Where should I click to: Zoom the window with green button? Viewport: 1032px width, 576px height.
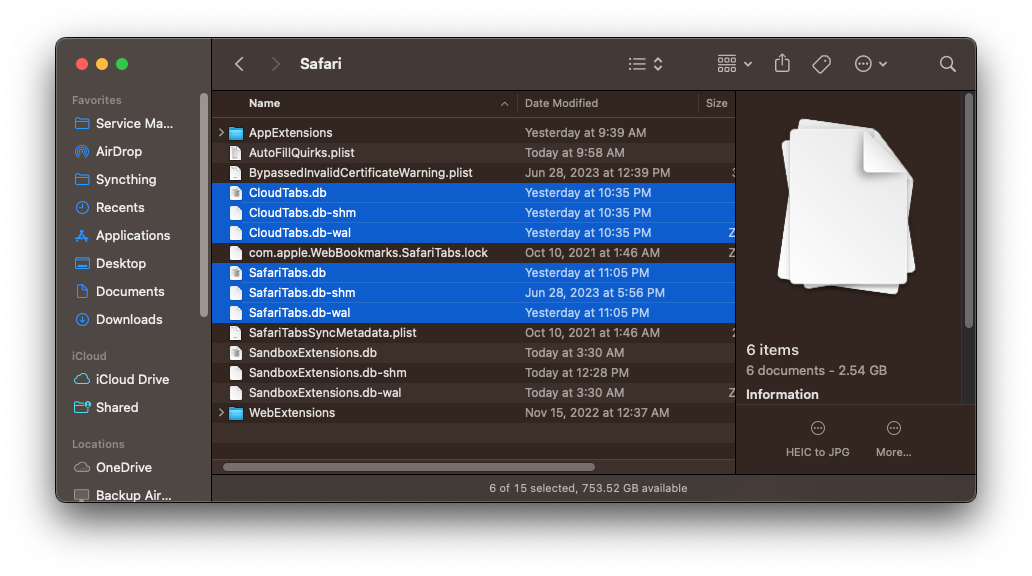coord(122,64)
